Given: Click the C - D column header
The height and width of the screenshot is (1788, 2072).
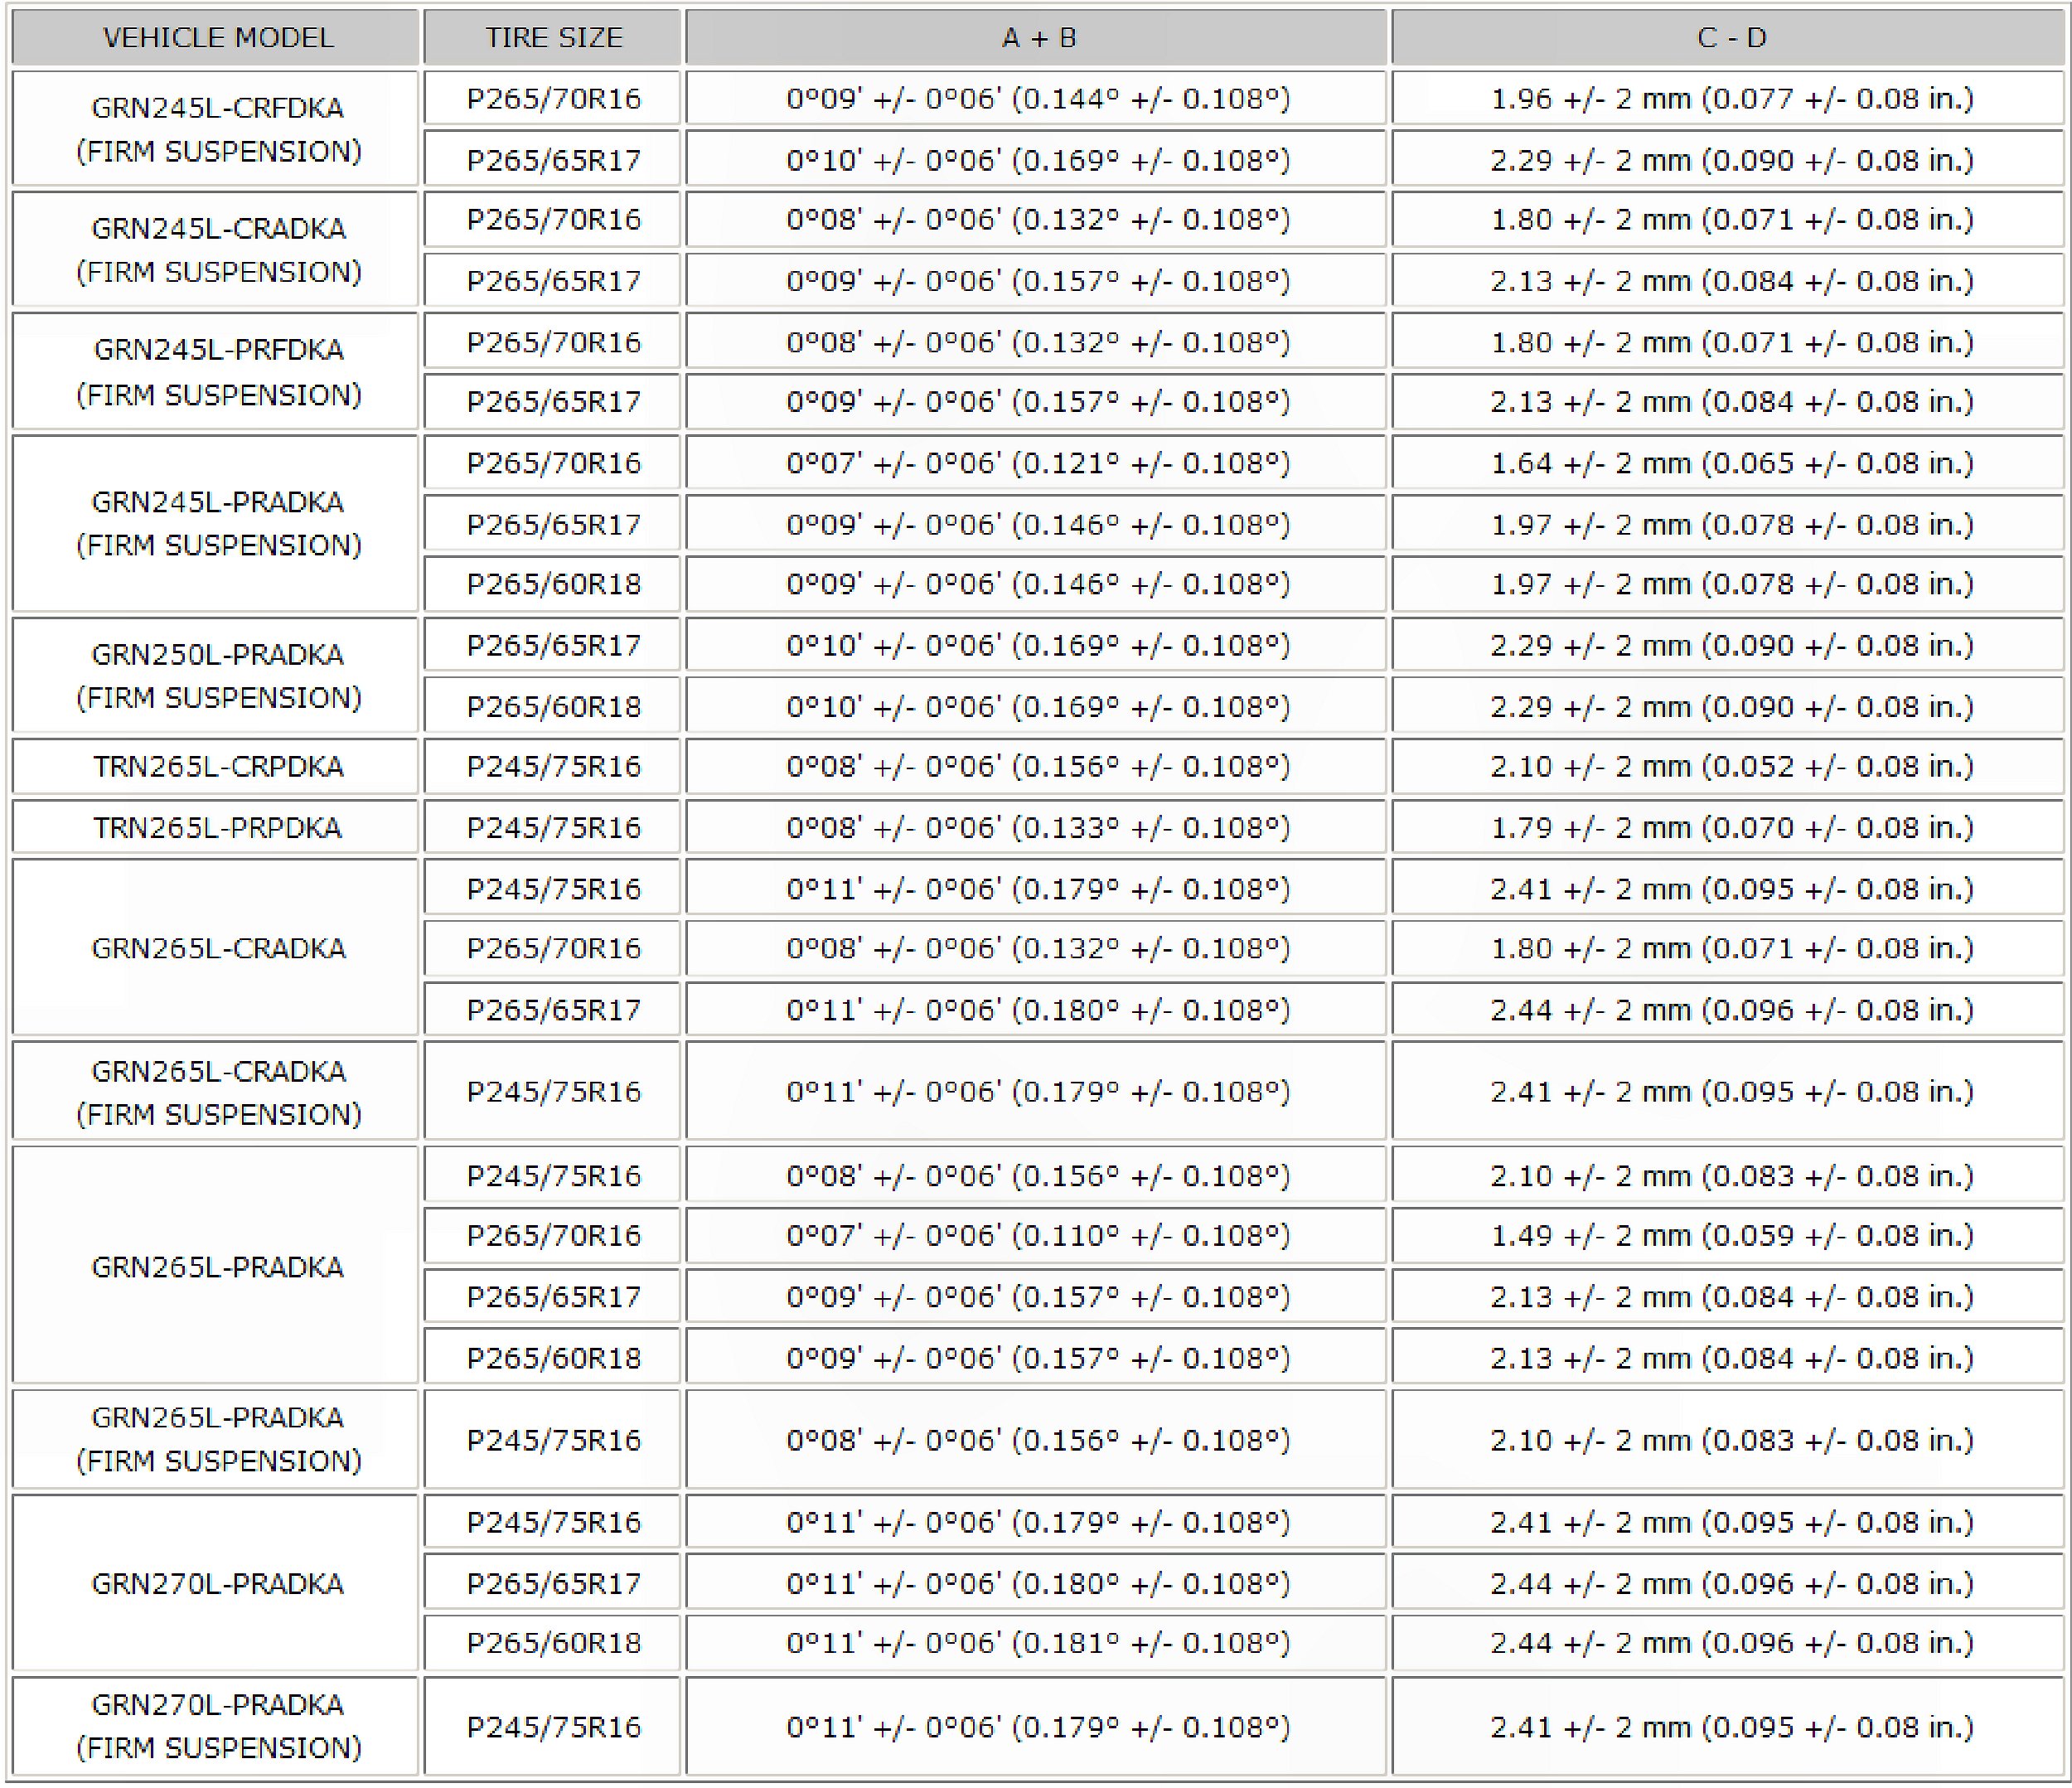Looking at the screenshot, I should (1731, 38).
